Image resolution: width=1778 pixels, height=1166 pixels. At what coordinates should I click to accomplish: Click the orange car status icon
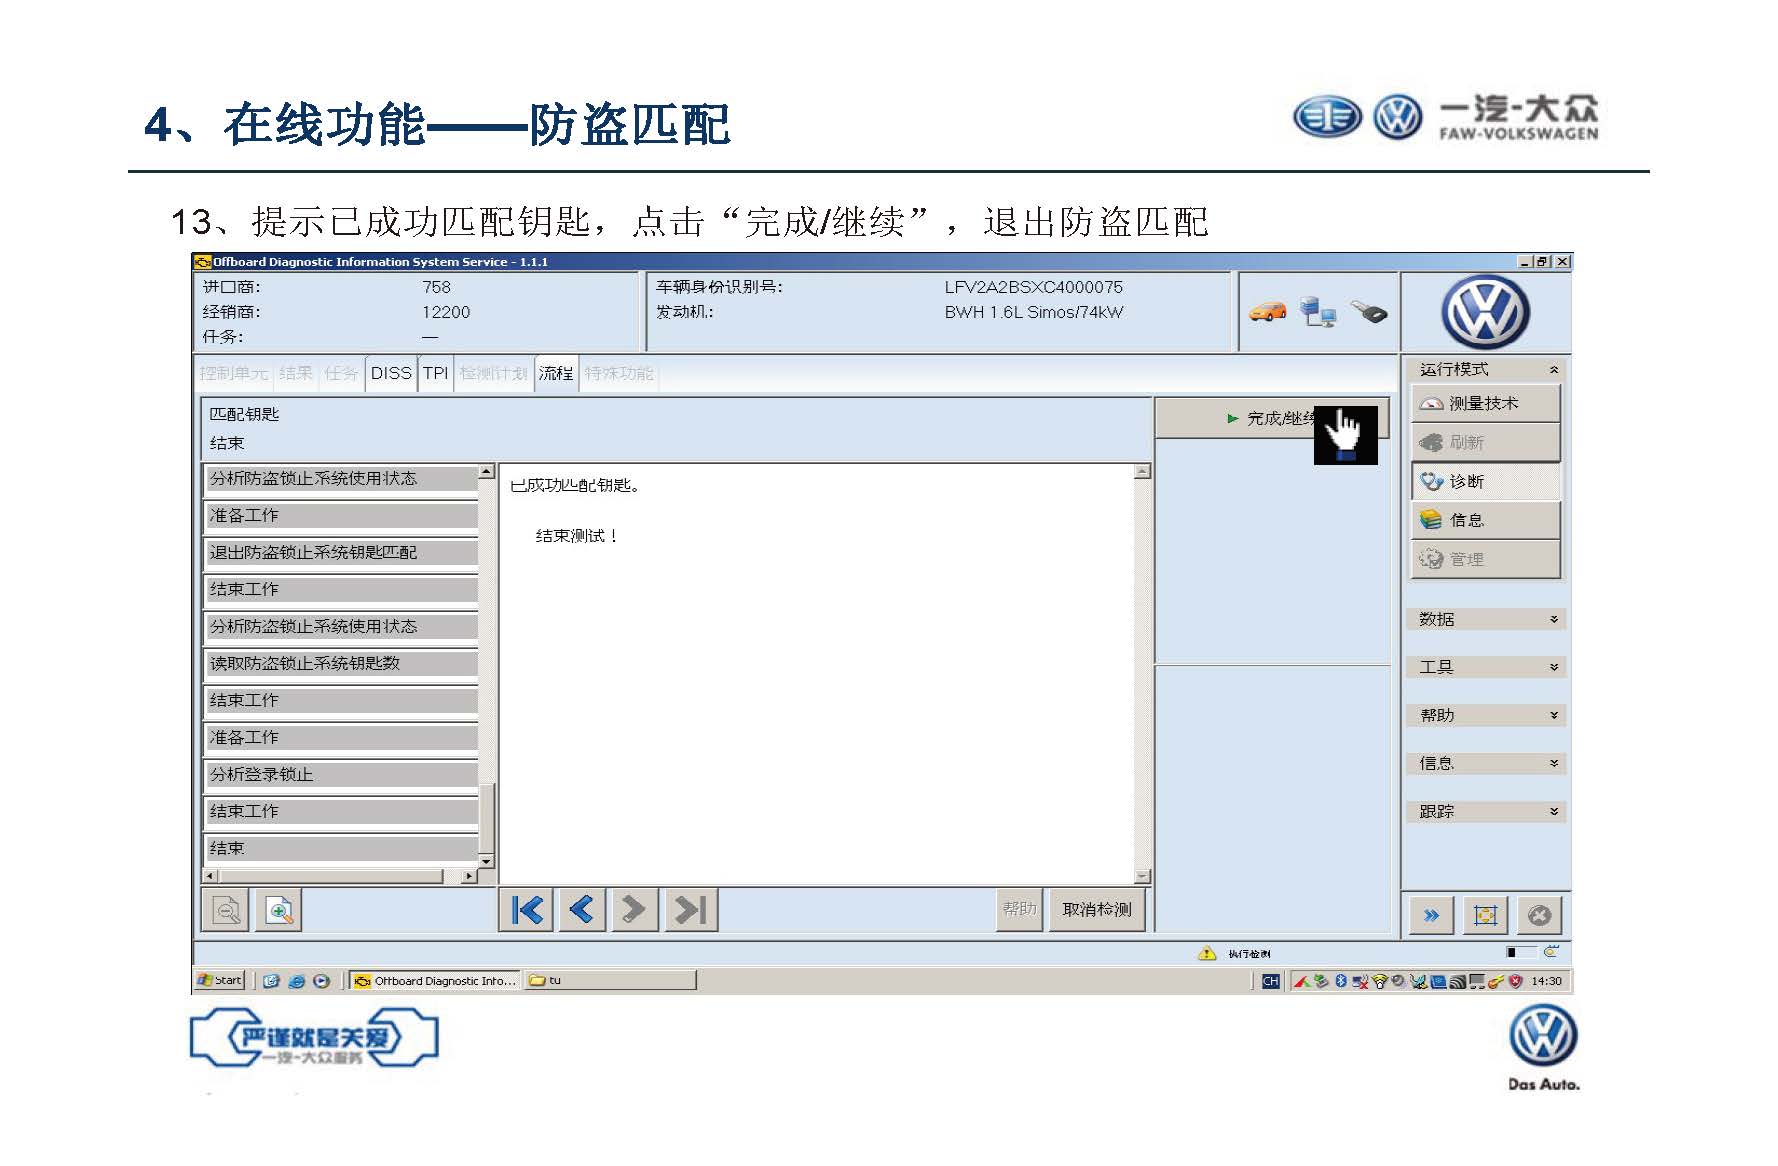pos(1267,312)
